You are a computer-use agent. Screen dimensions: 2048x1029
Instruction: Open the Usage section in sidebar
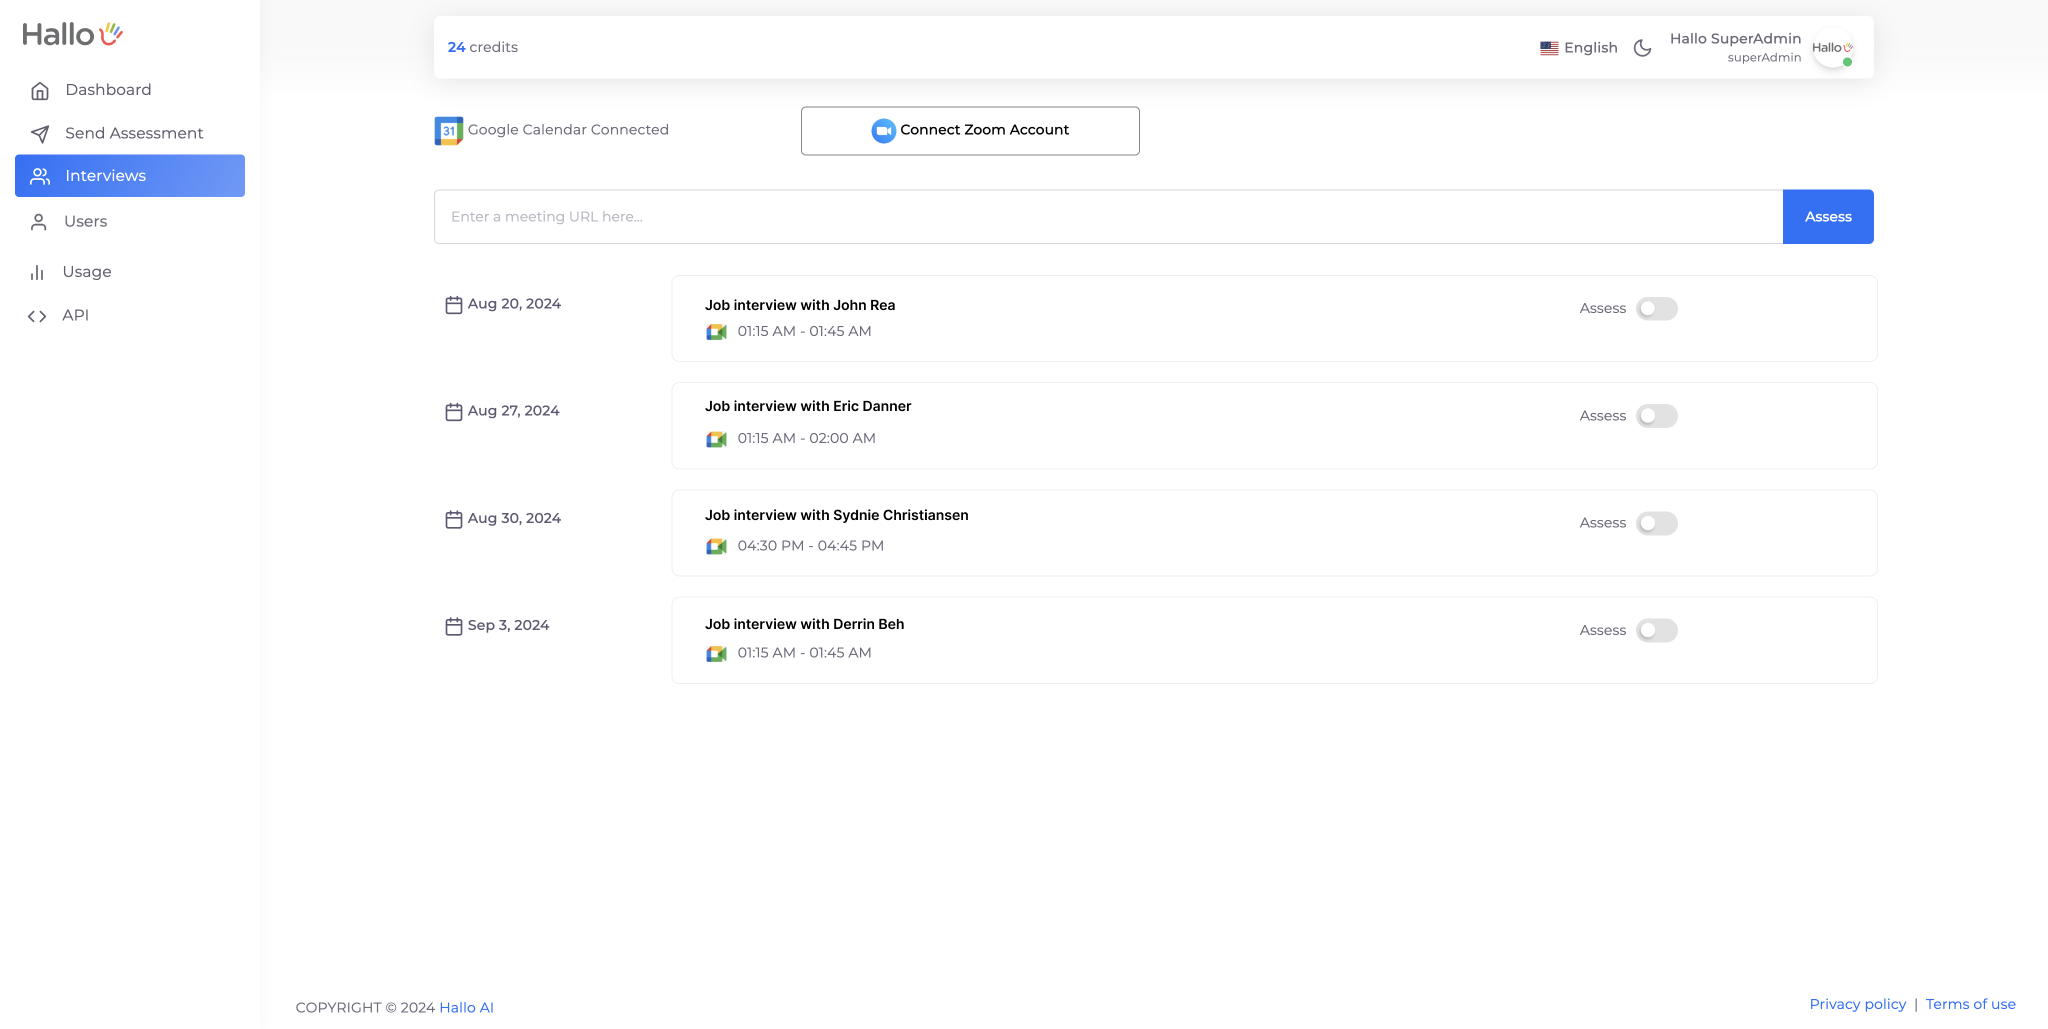tap(87, 272)
